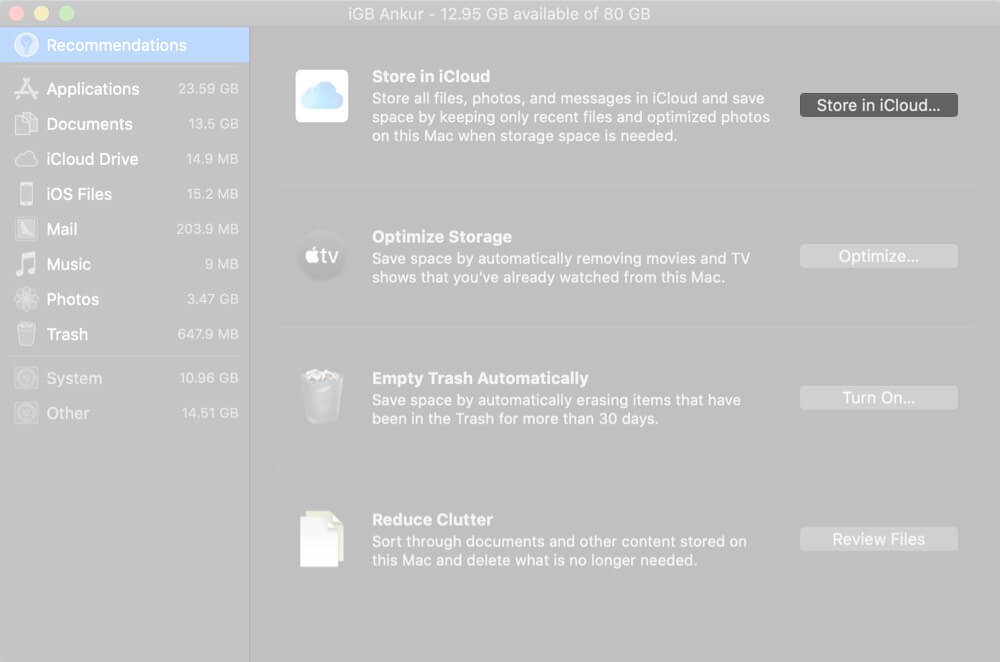Click the 10.96 GB System size
The height and width of the screenshot is (662, 1000).
pos(209,378)
